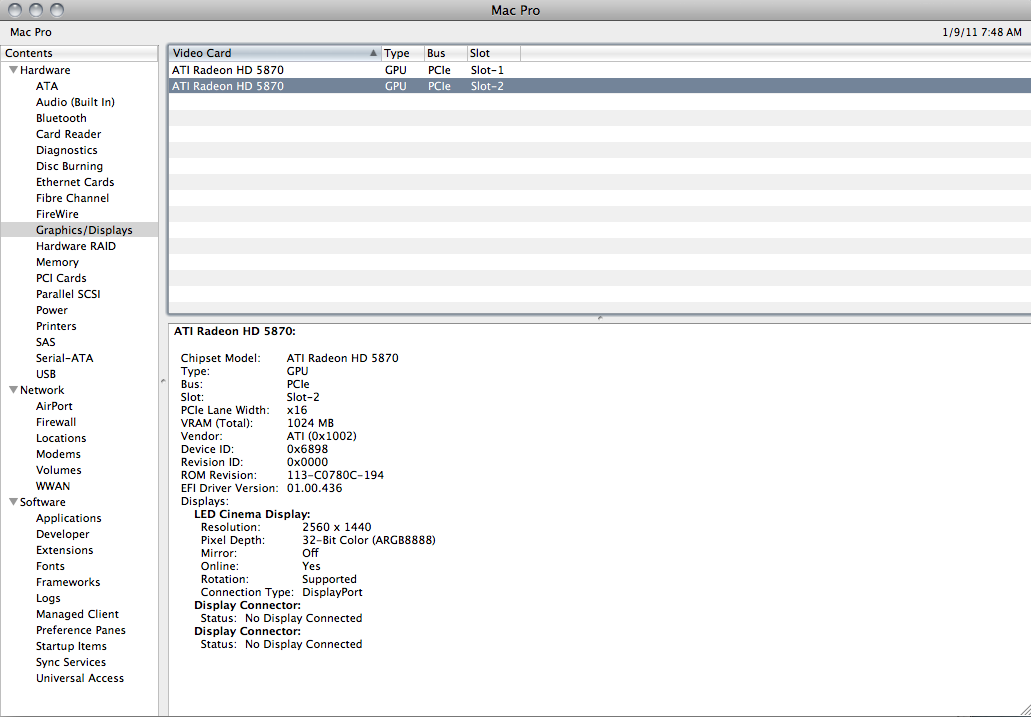Select Bluetooth in sidebar
Screen dimensions: 1031x717
pyautogui.click(x=61, y=118)
